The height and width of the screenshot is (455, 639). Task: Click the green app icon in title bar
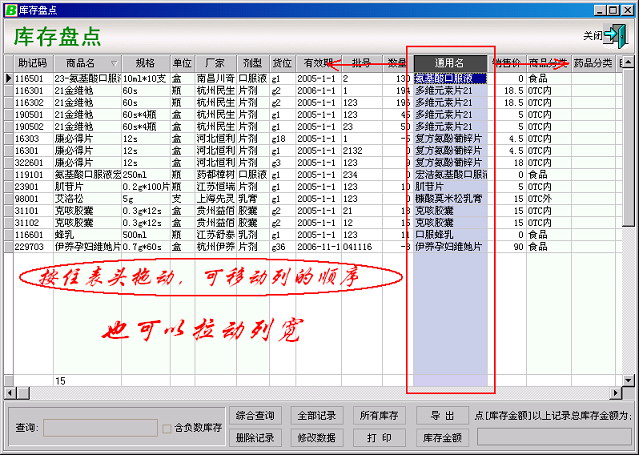point(9,9)
